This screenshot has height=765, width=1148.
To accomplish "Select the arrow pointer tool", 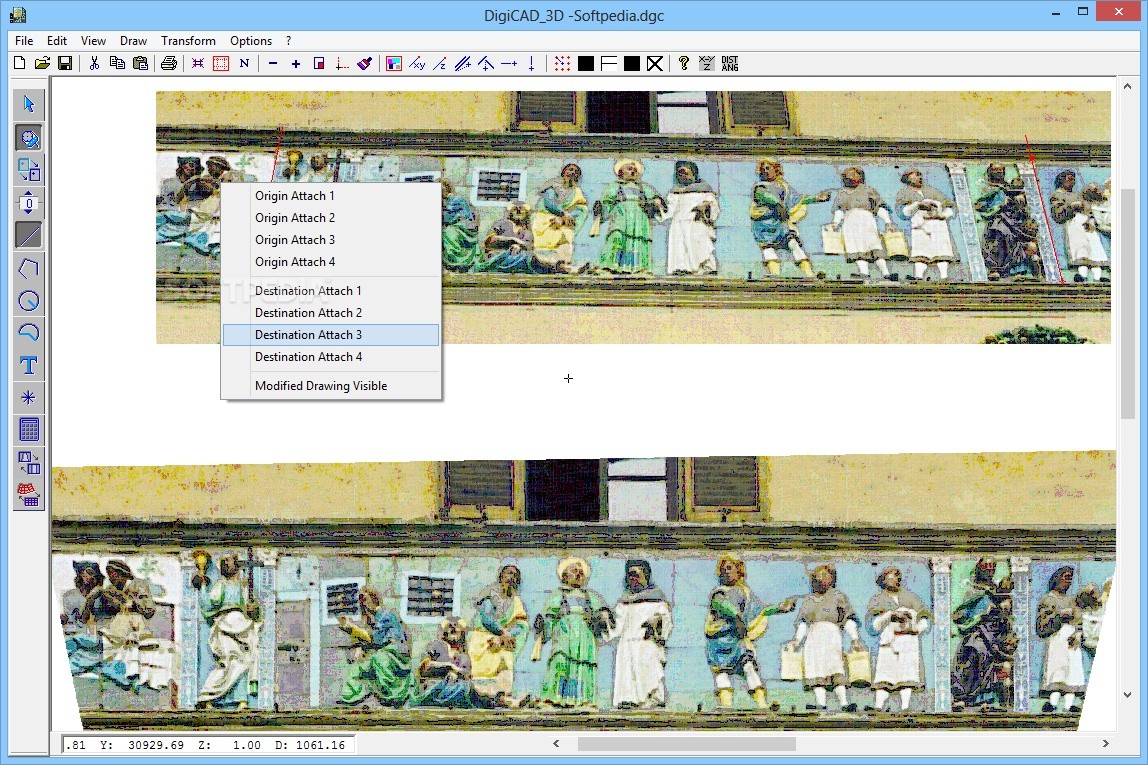I will 29,105.
